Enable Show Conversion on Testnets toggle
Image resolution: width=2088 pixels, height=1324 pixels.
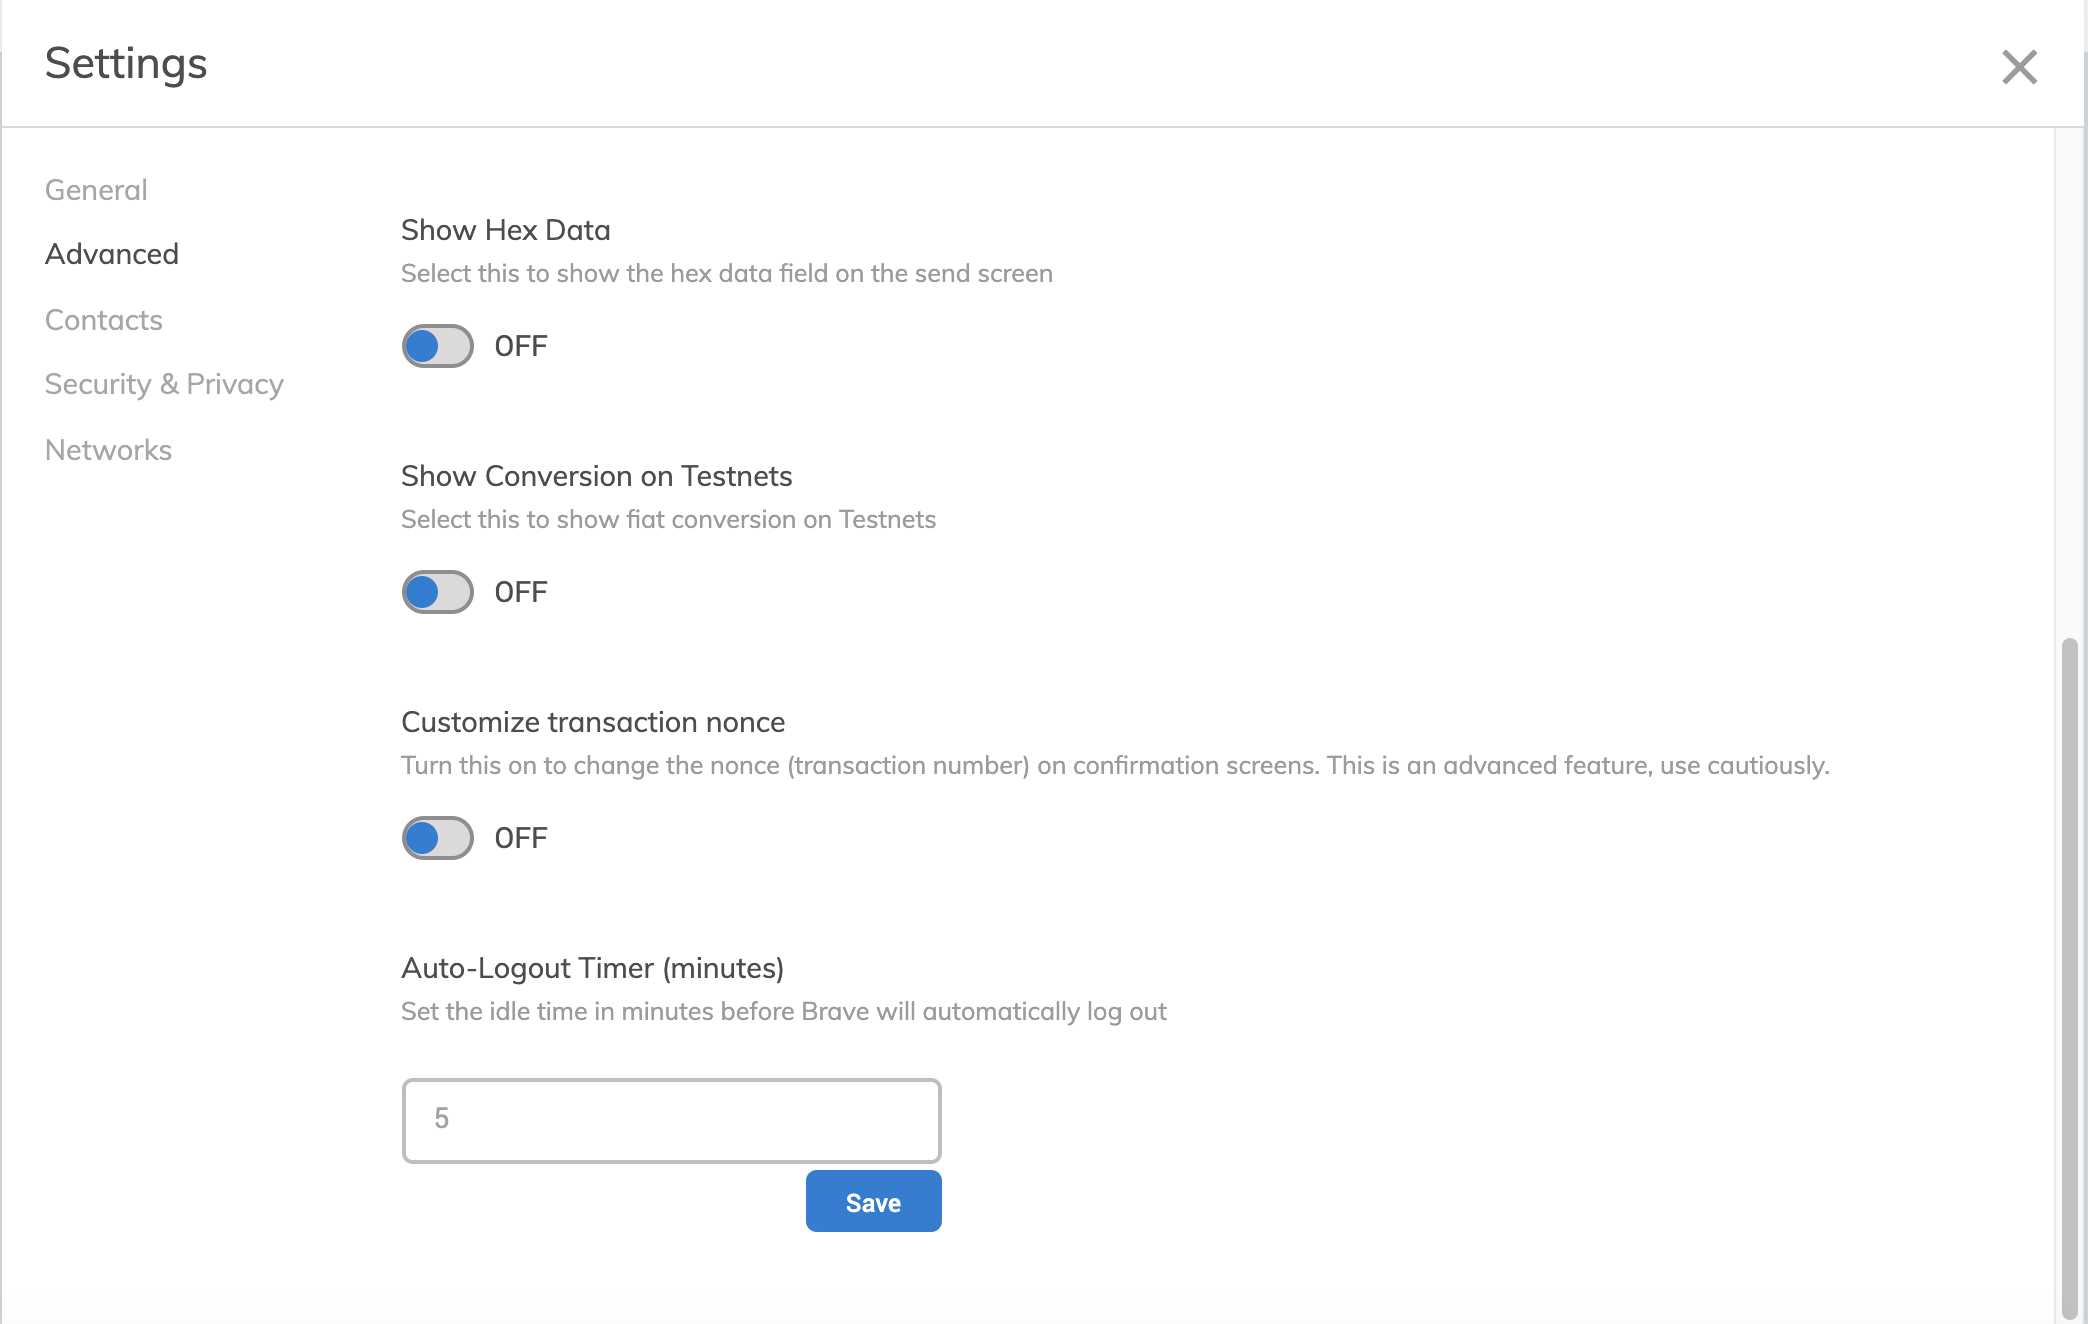(437, 592)
